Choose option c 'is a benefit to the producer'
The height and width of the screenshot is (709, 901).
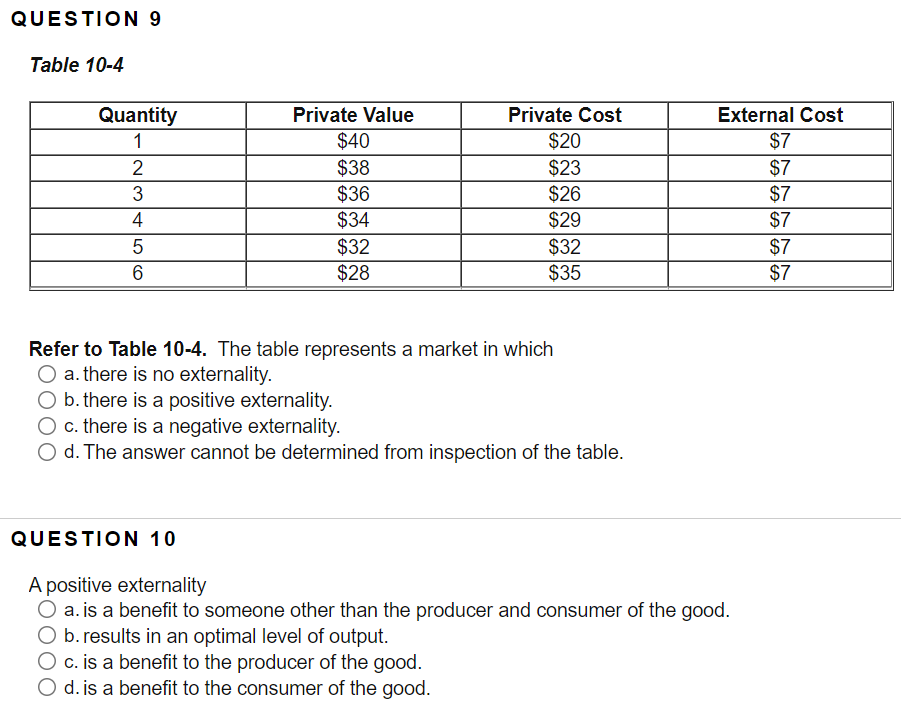pos(47,662)
